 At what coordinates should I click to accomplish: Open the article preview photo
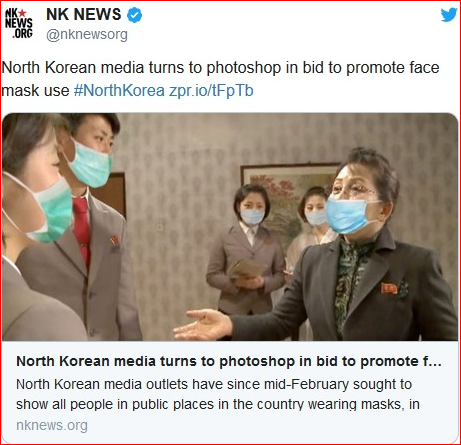tap(230, 227)
